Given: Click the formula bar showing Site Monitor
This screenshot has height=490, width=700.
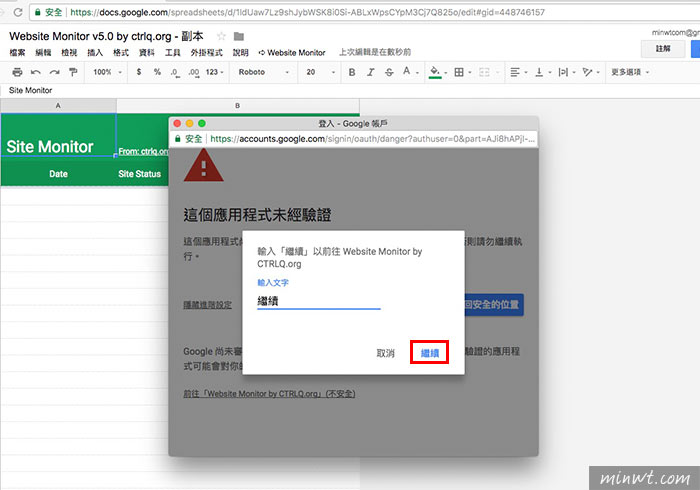Looking at the screenshot, I should tap(350, 91).
